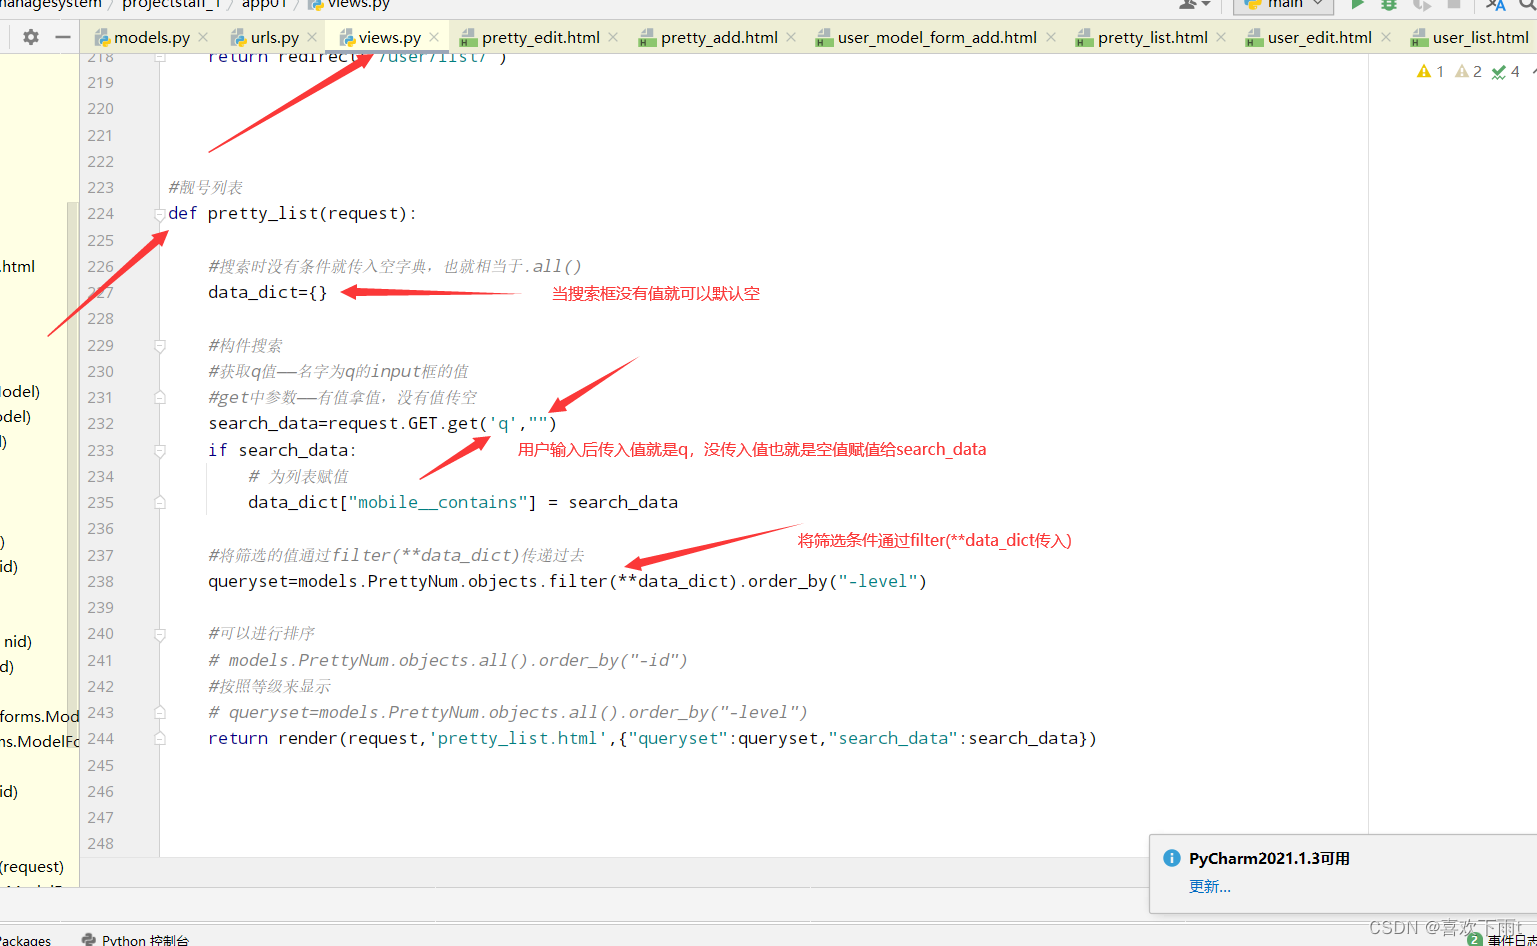This screenshot has height=946, width=1537.
Task: Click order_by("-level") on line 238
Action: (837, 581)
